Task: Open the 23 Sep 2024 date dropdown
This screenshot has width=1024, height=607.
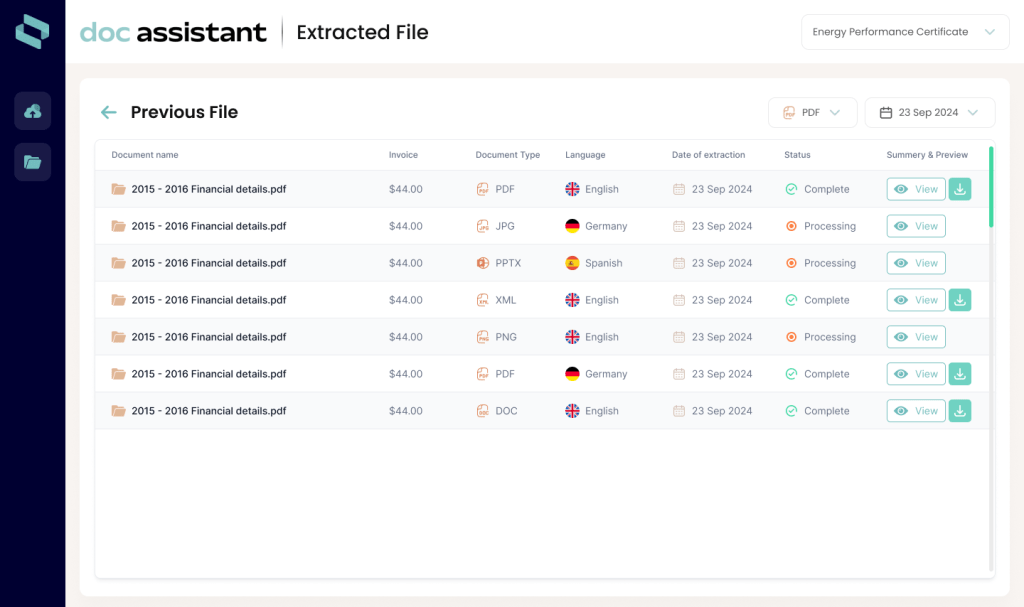Action: coord(929,113)
